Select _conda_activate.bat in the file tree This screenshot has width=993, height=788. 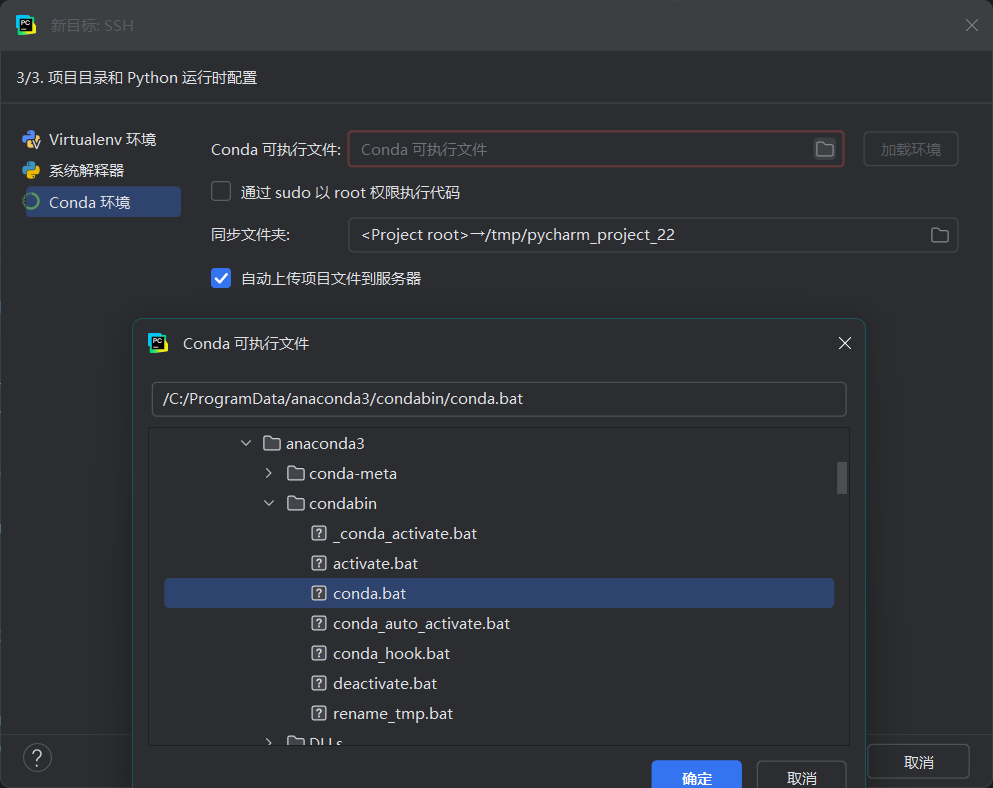pos(499,533)
